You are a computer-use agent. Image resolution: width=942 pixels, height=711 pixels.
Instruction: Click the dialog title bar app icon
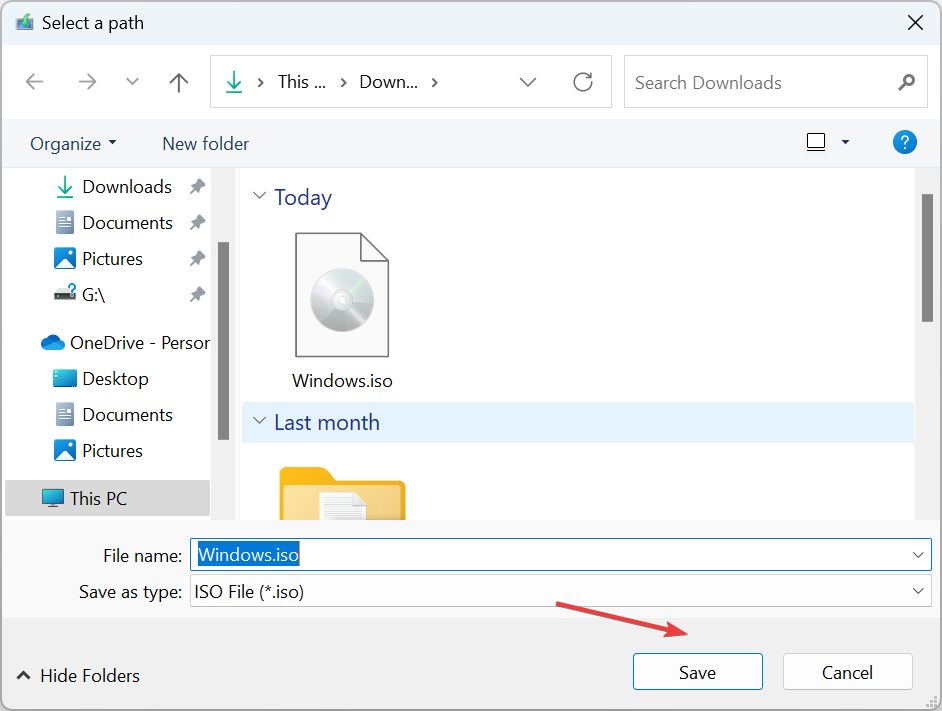(25, 23)
